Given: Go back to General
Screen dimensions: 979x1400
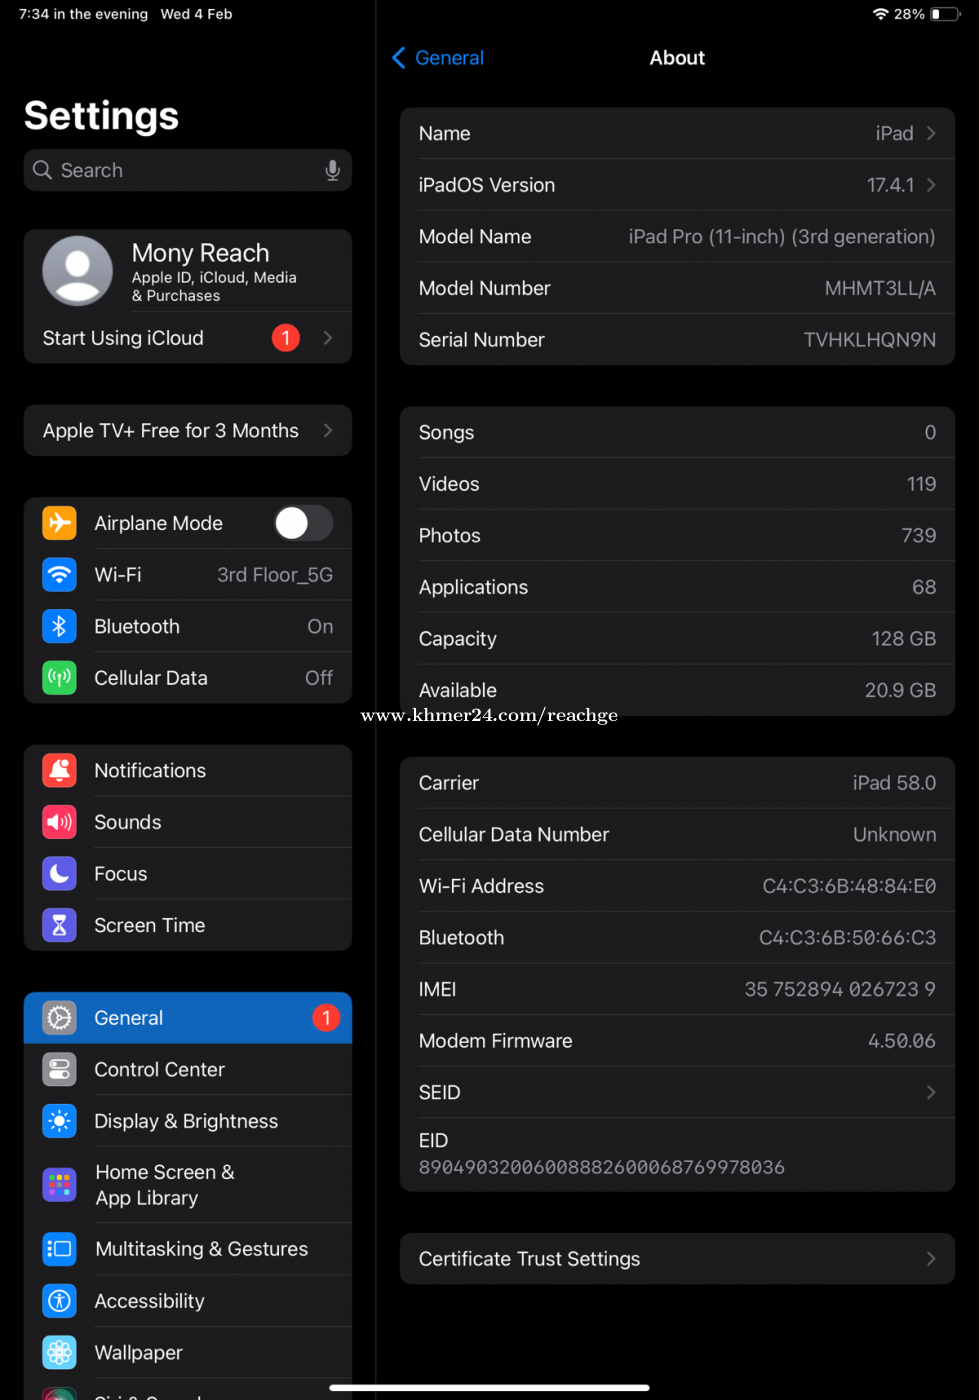Looking at the screenshot, I should [x=438, y=58].
